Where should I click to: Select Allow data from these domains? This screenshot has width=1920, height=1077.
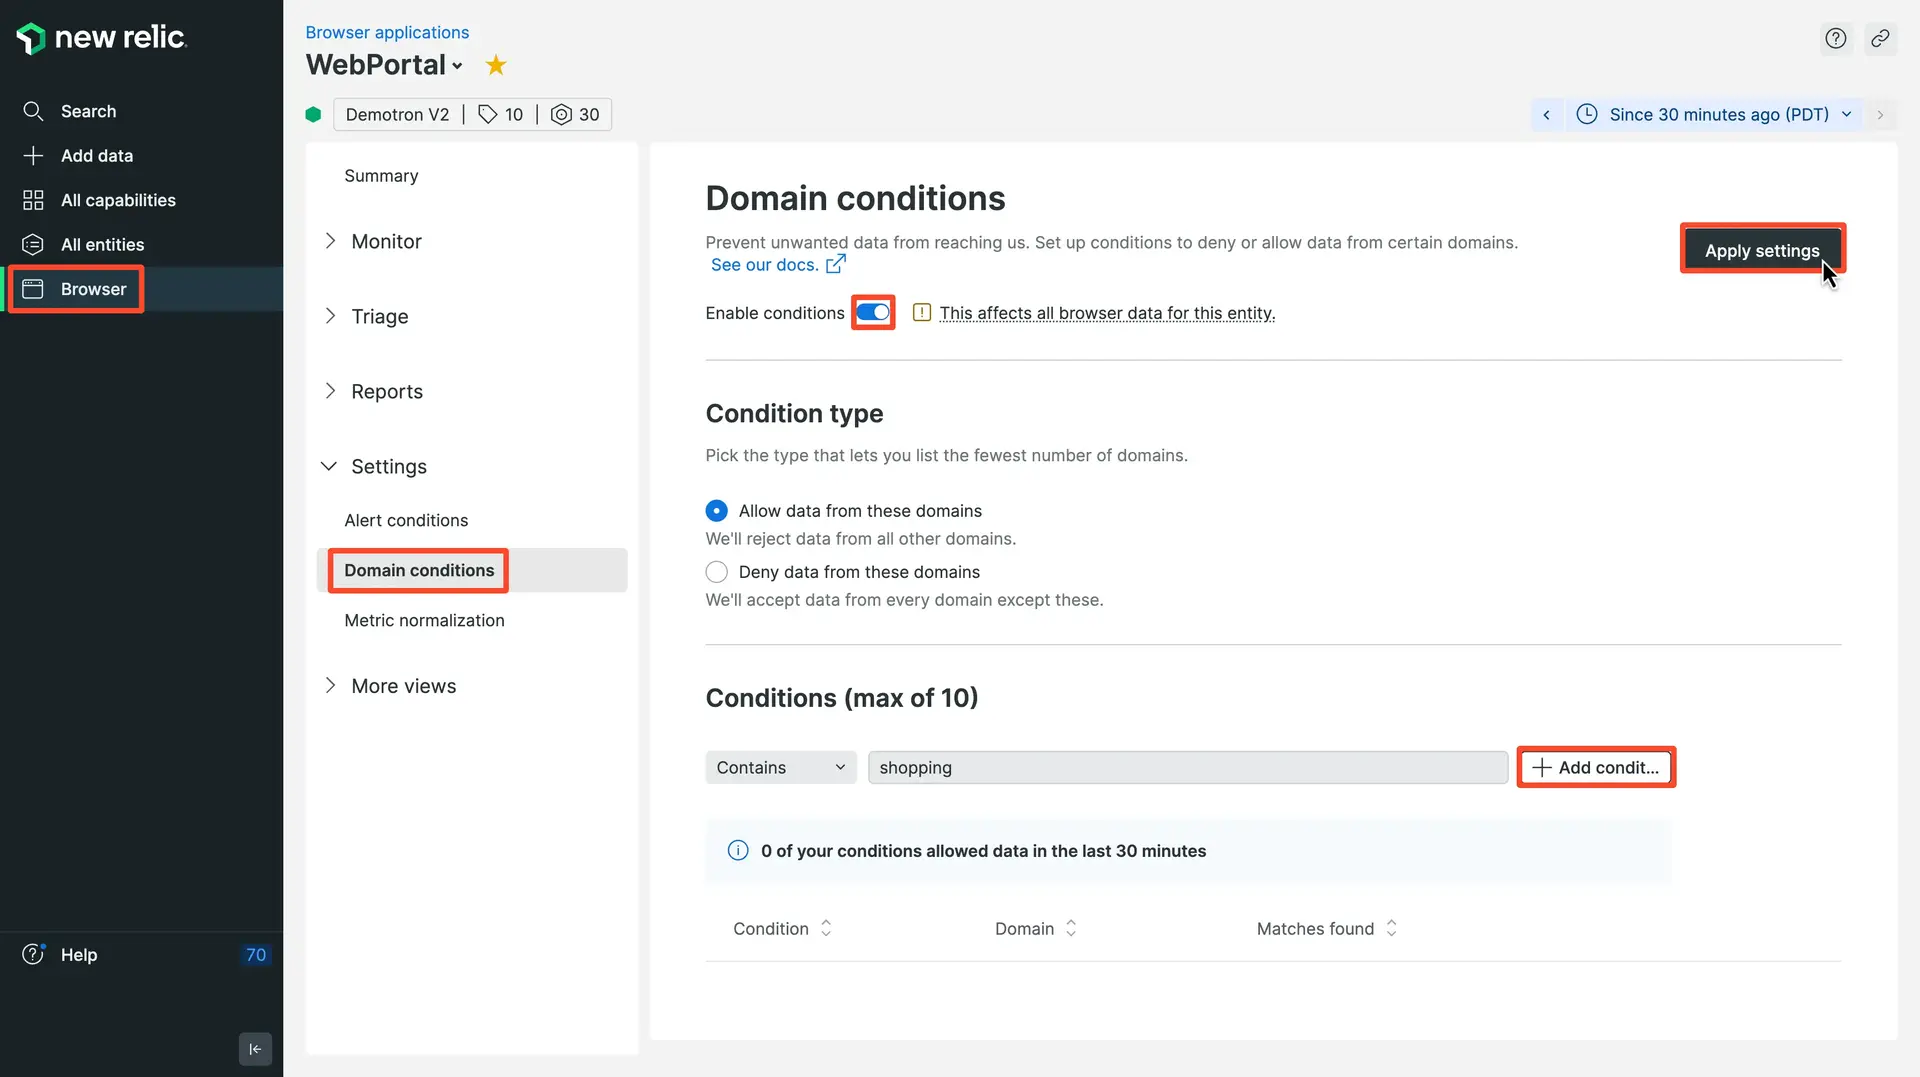pos(716,511)
